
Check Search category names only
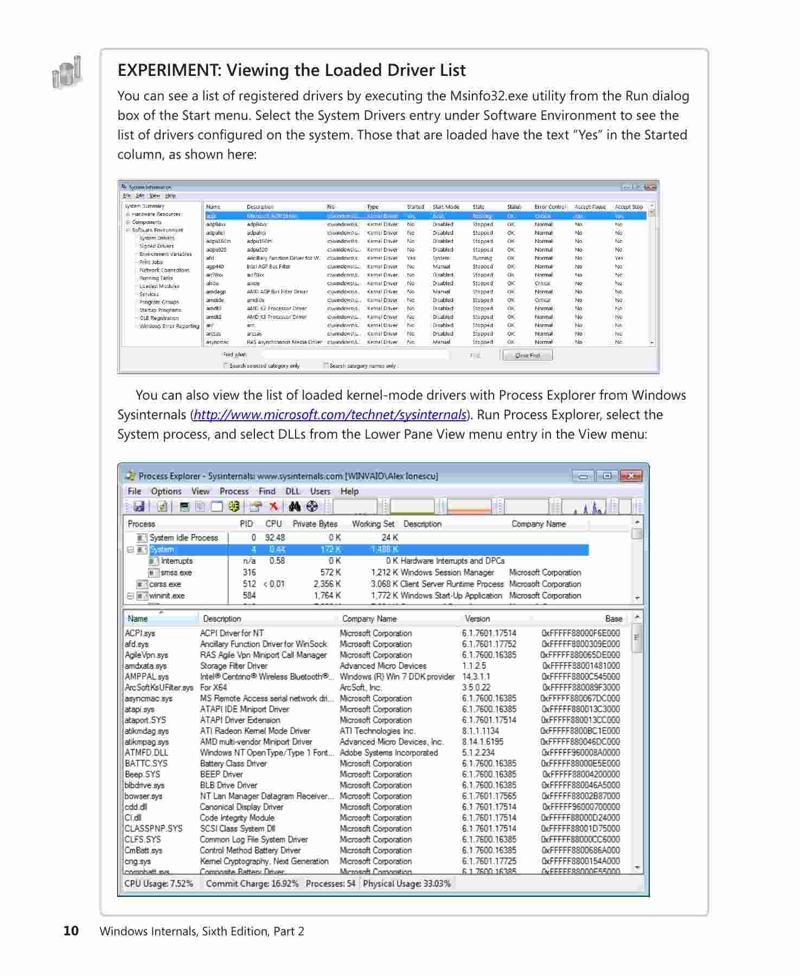[x=326, y=365]
